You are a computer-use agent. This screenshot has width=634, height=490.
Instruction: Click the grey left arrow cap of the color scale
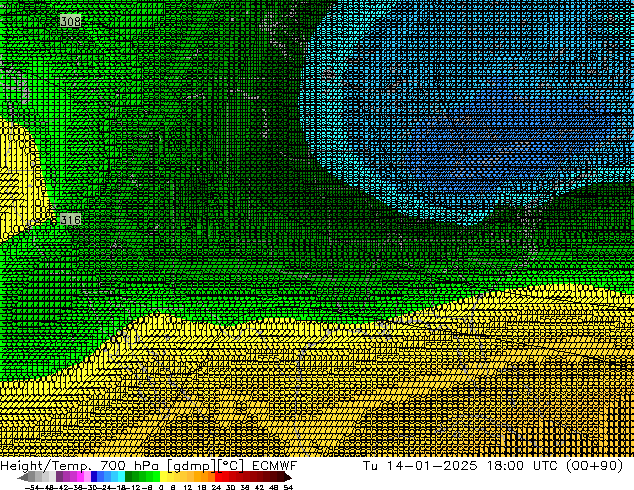click(x=23, y=477)
